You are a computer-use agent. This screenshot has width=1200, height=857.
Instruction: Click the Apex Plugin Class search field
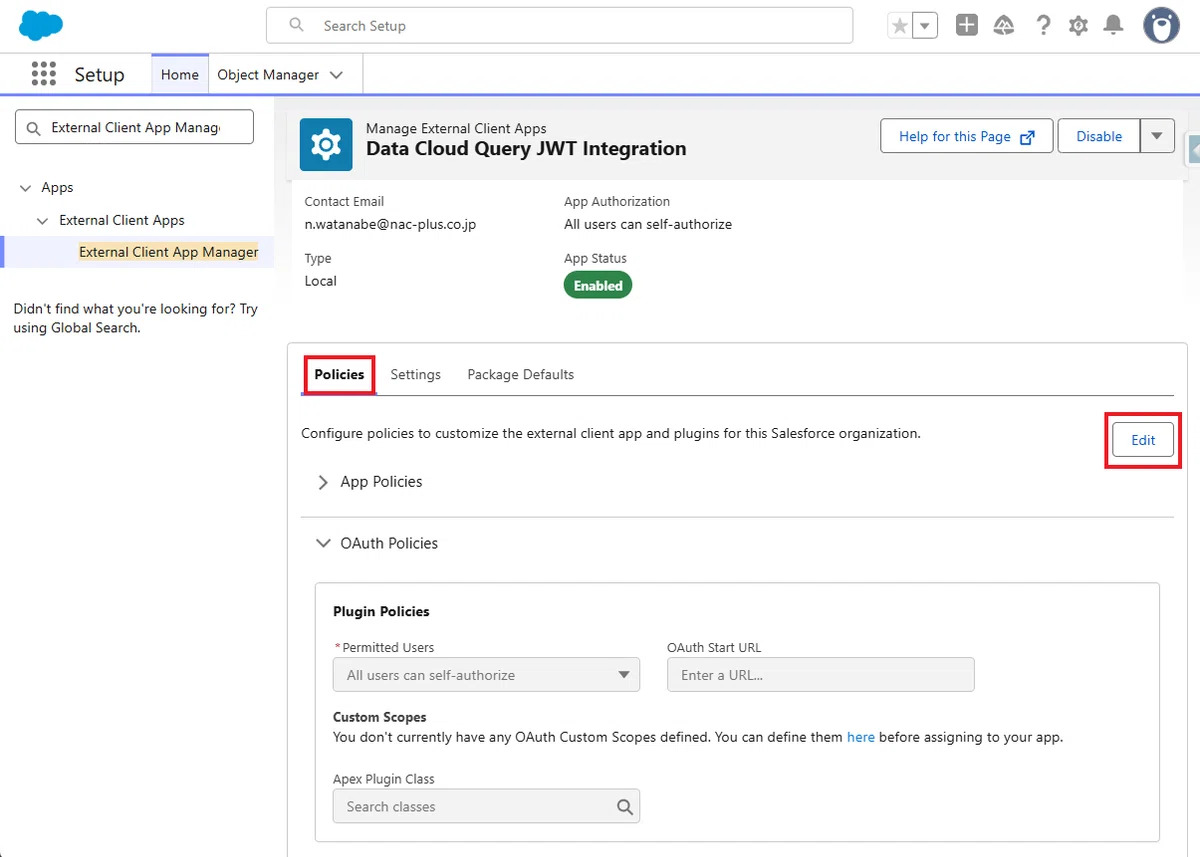pyautogui.click(x=486, y=806)
